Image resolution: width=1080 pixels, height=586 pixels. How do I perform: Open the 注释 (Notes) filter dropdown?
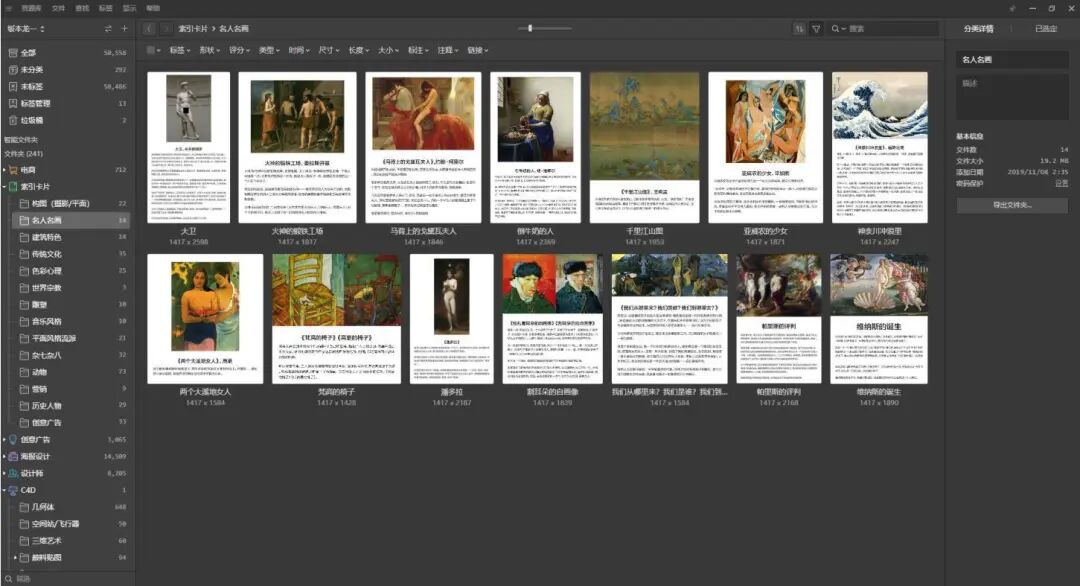click(x=448, y=50)
